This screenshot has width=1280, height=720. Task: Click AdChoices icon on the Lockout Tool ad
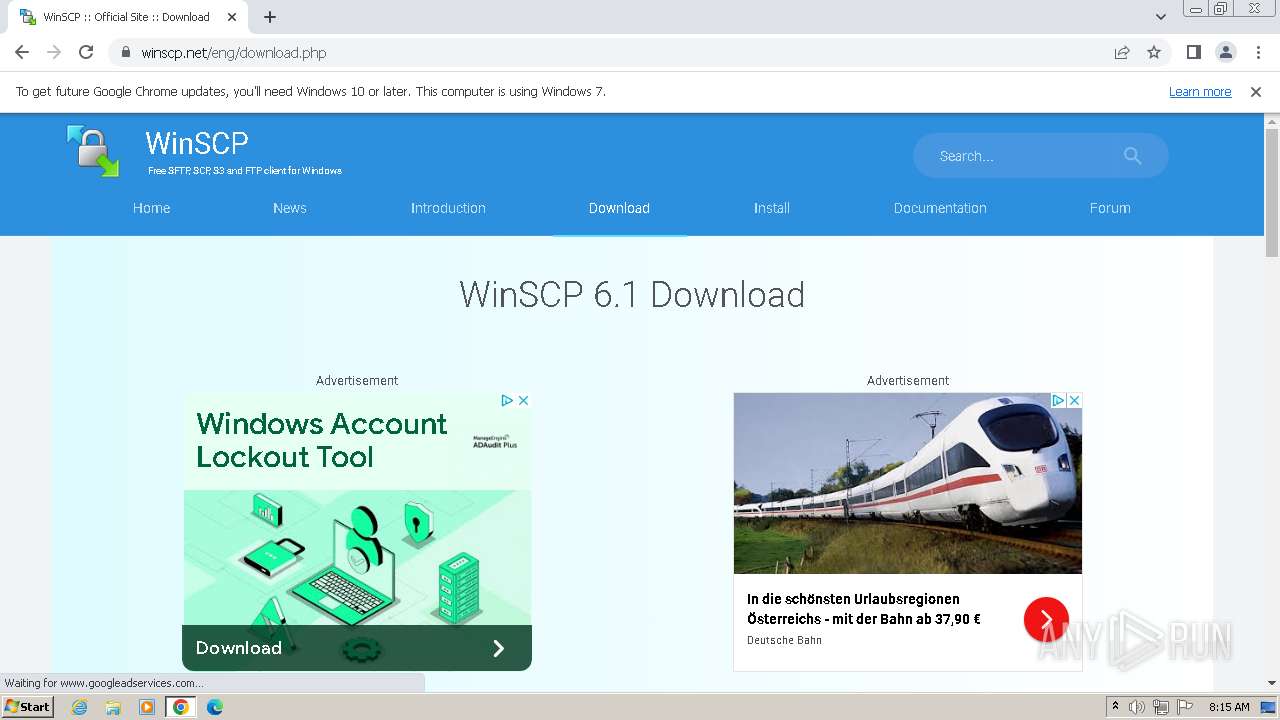(x=507, y=400)
